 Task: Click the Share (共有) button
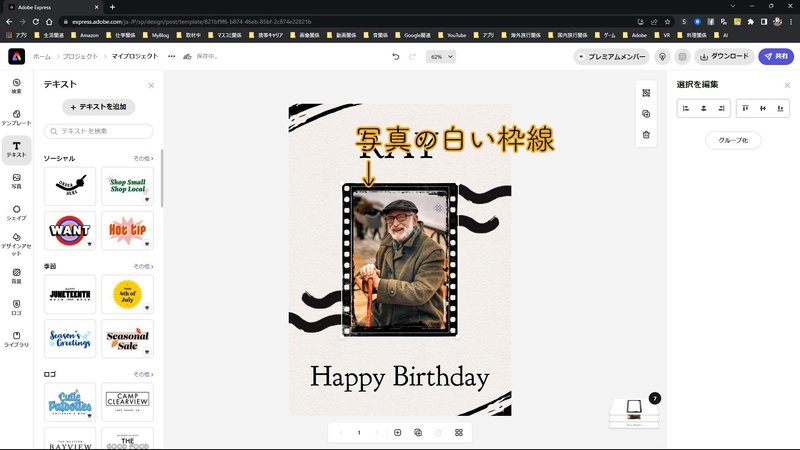[776, 57]
